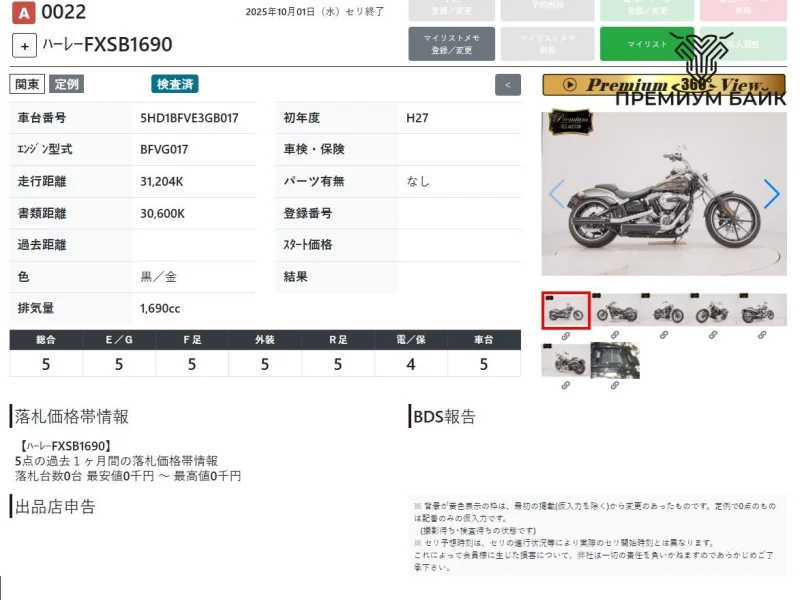Screen dimensions: 800x600
Task: Select the 定例 tag
Action: (67, 84)
